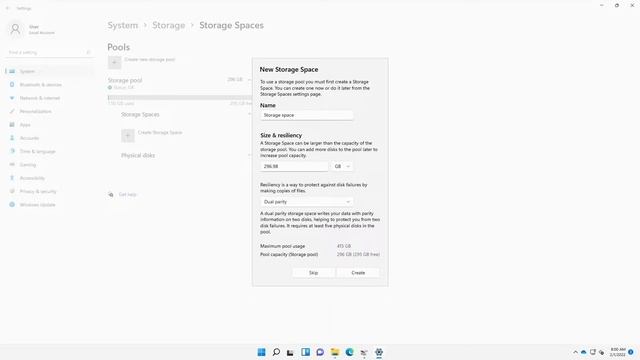Click the Maximum pool usage label

(282, 246)
